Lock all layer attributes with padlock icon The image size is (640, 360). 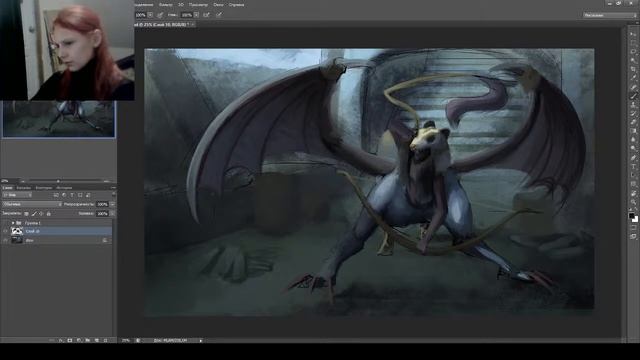pos(49,213)
